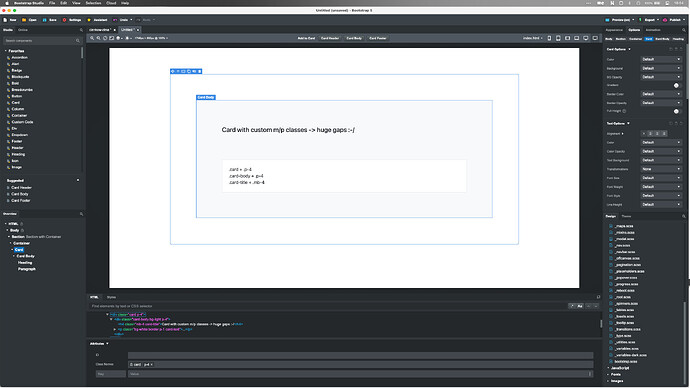
Task: Open the Transformation dropdown set to None
Action: pyautogui.click(x=661, y=169)
